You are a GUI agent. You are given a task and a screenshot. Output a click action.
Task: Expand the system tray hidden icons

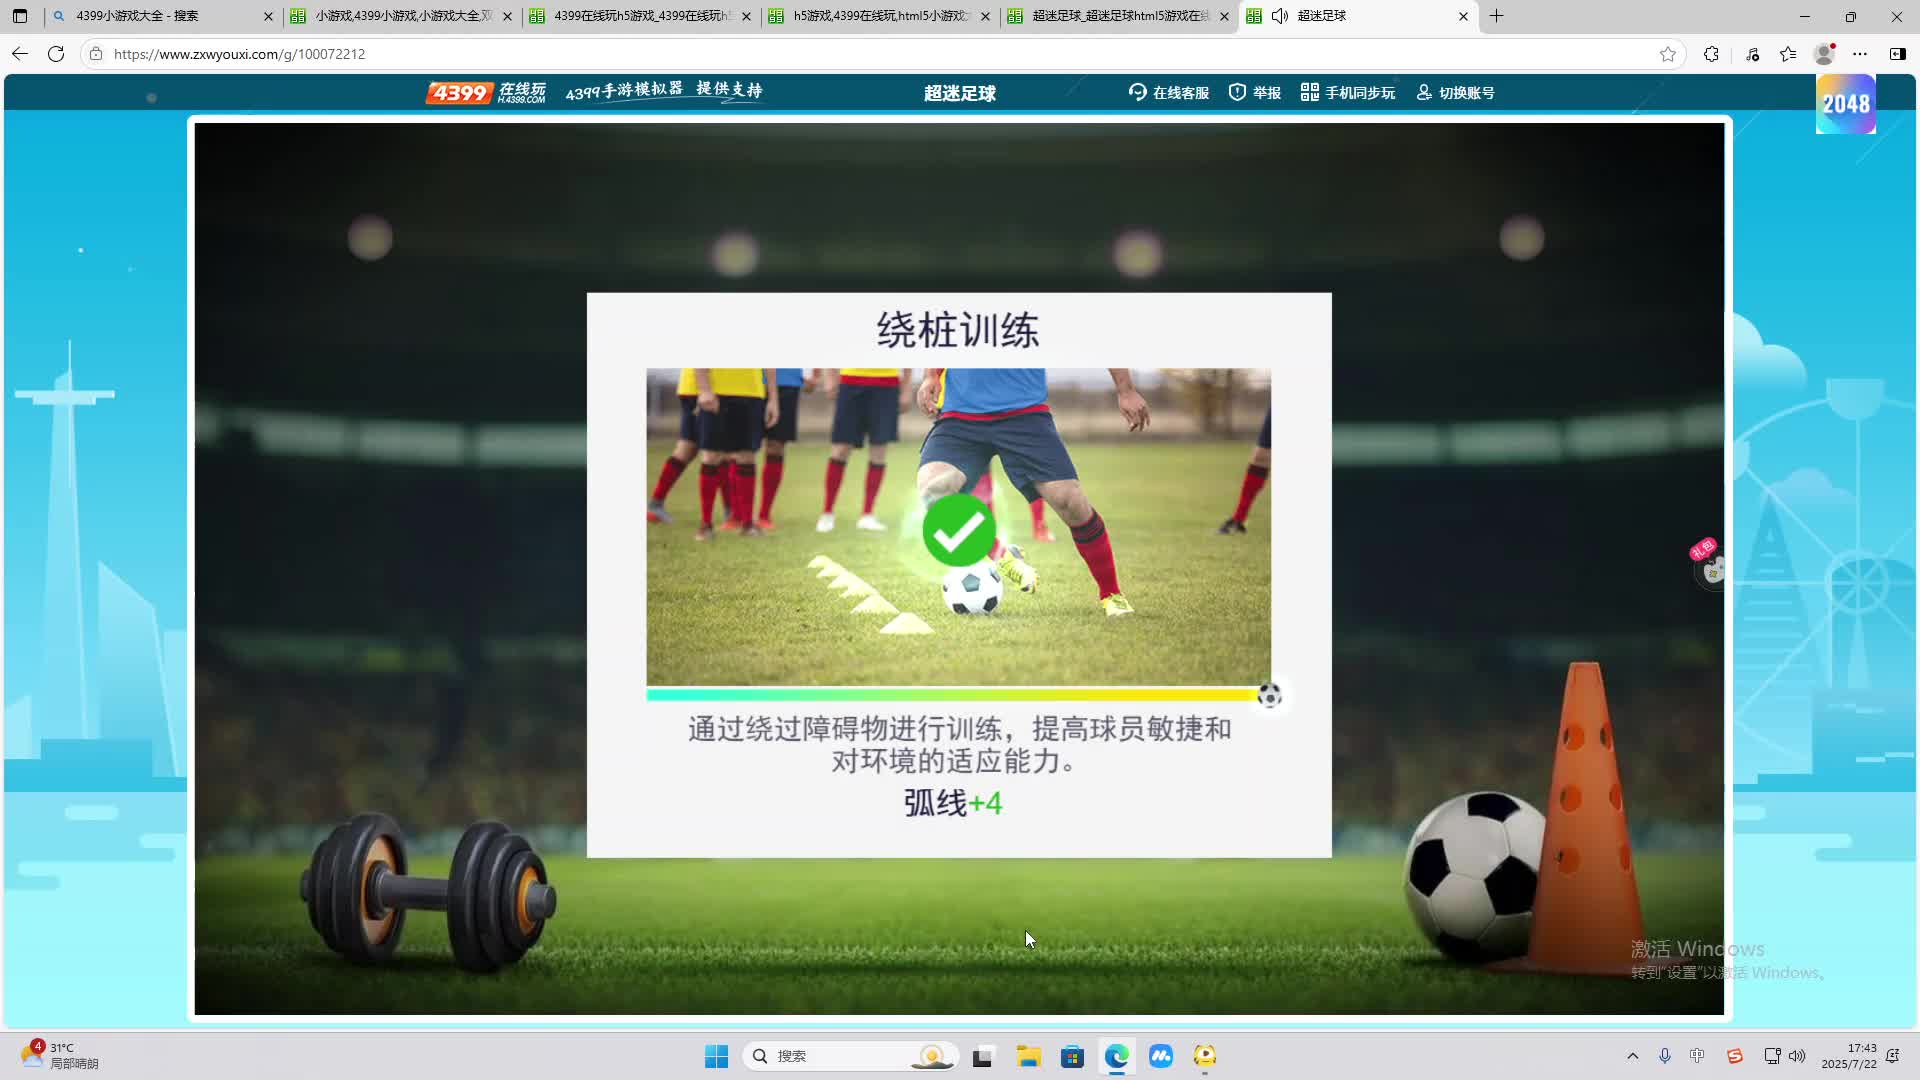pyautogui.click(x=1632, y=1056)
